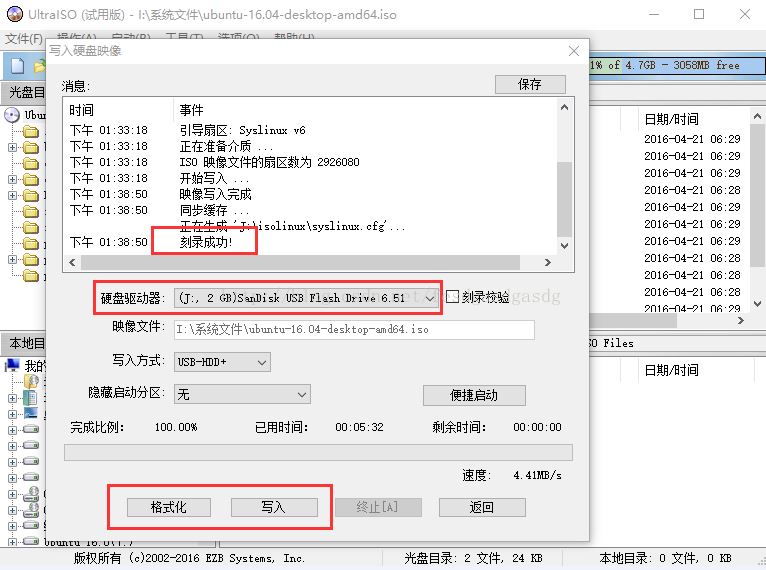
Task: Click the 格式化 format button
Action: coord(168,507)
